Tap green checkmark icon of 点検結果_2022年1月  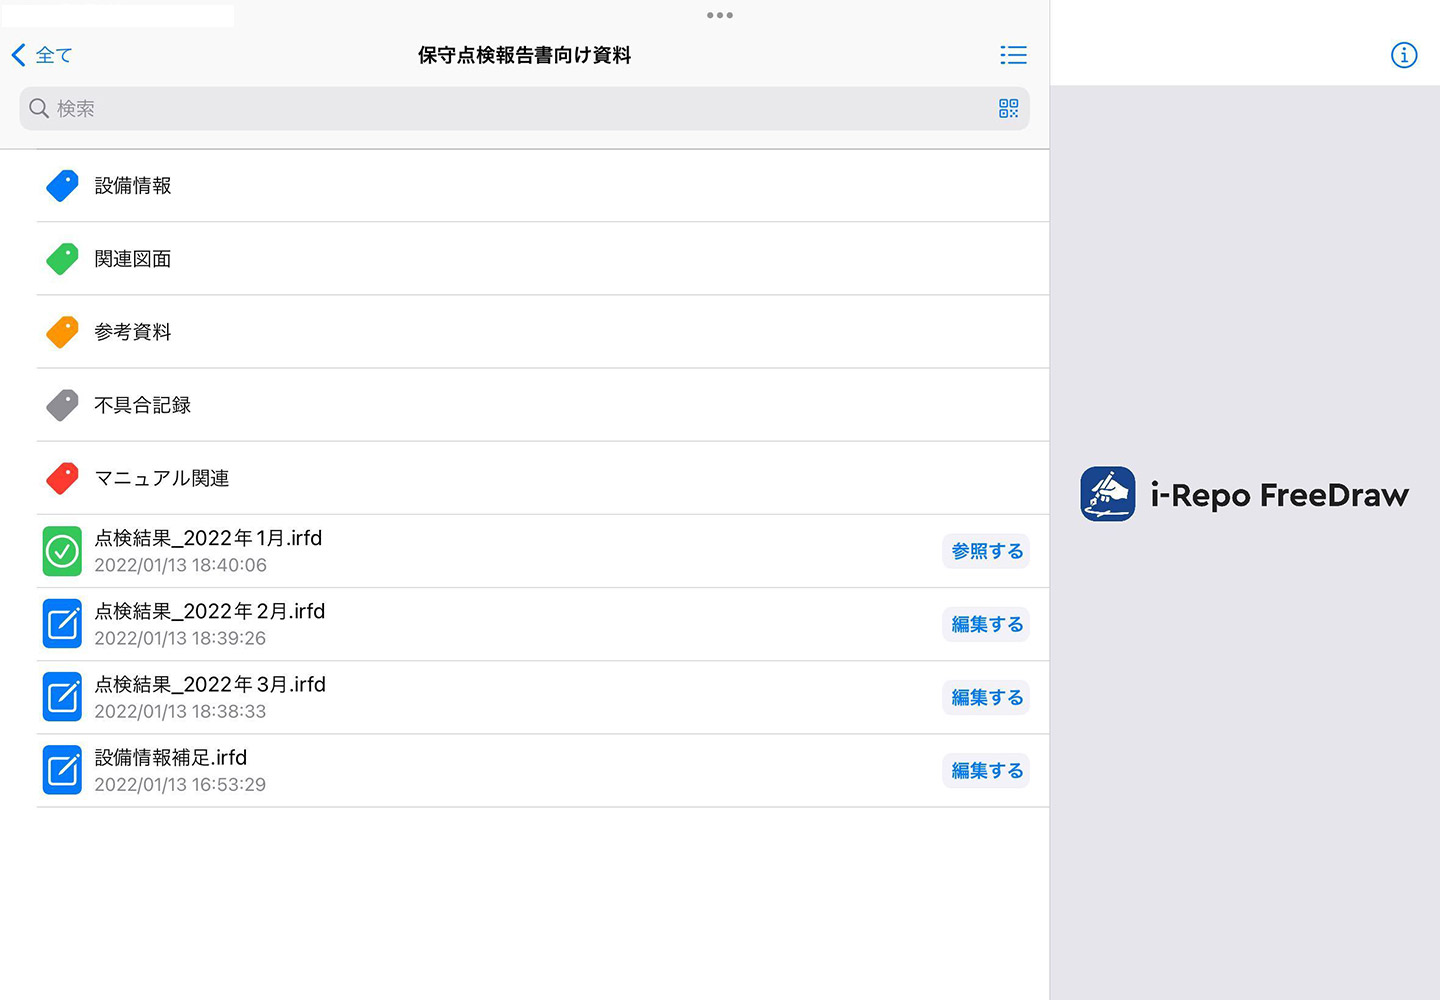(62, 551)
